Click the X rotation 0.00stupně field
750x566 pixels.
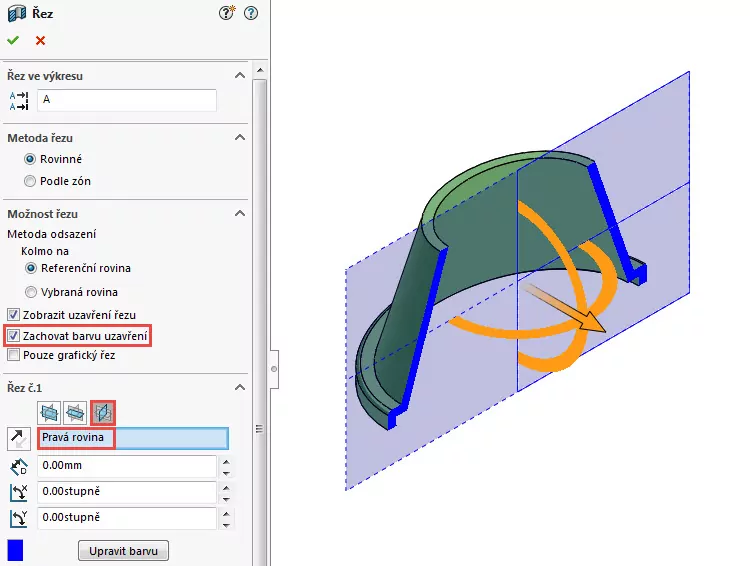click(x=127, y=492)
